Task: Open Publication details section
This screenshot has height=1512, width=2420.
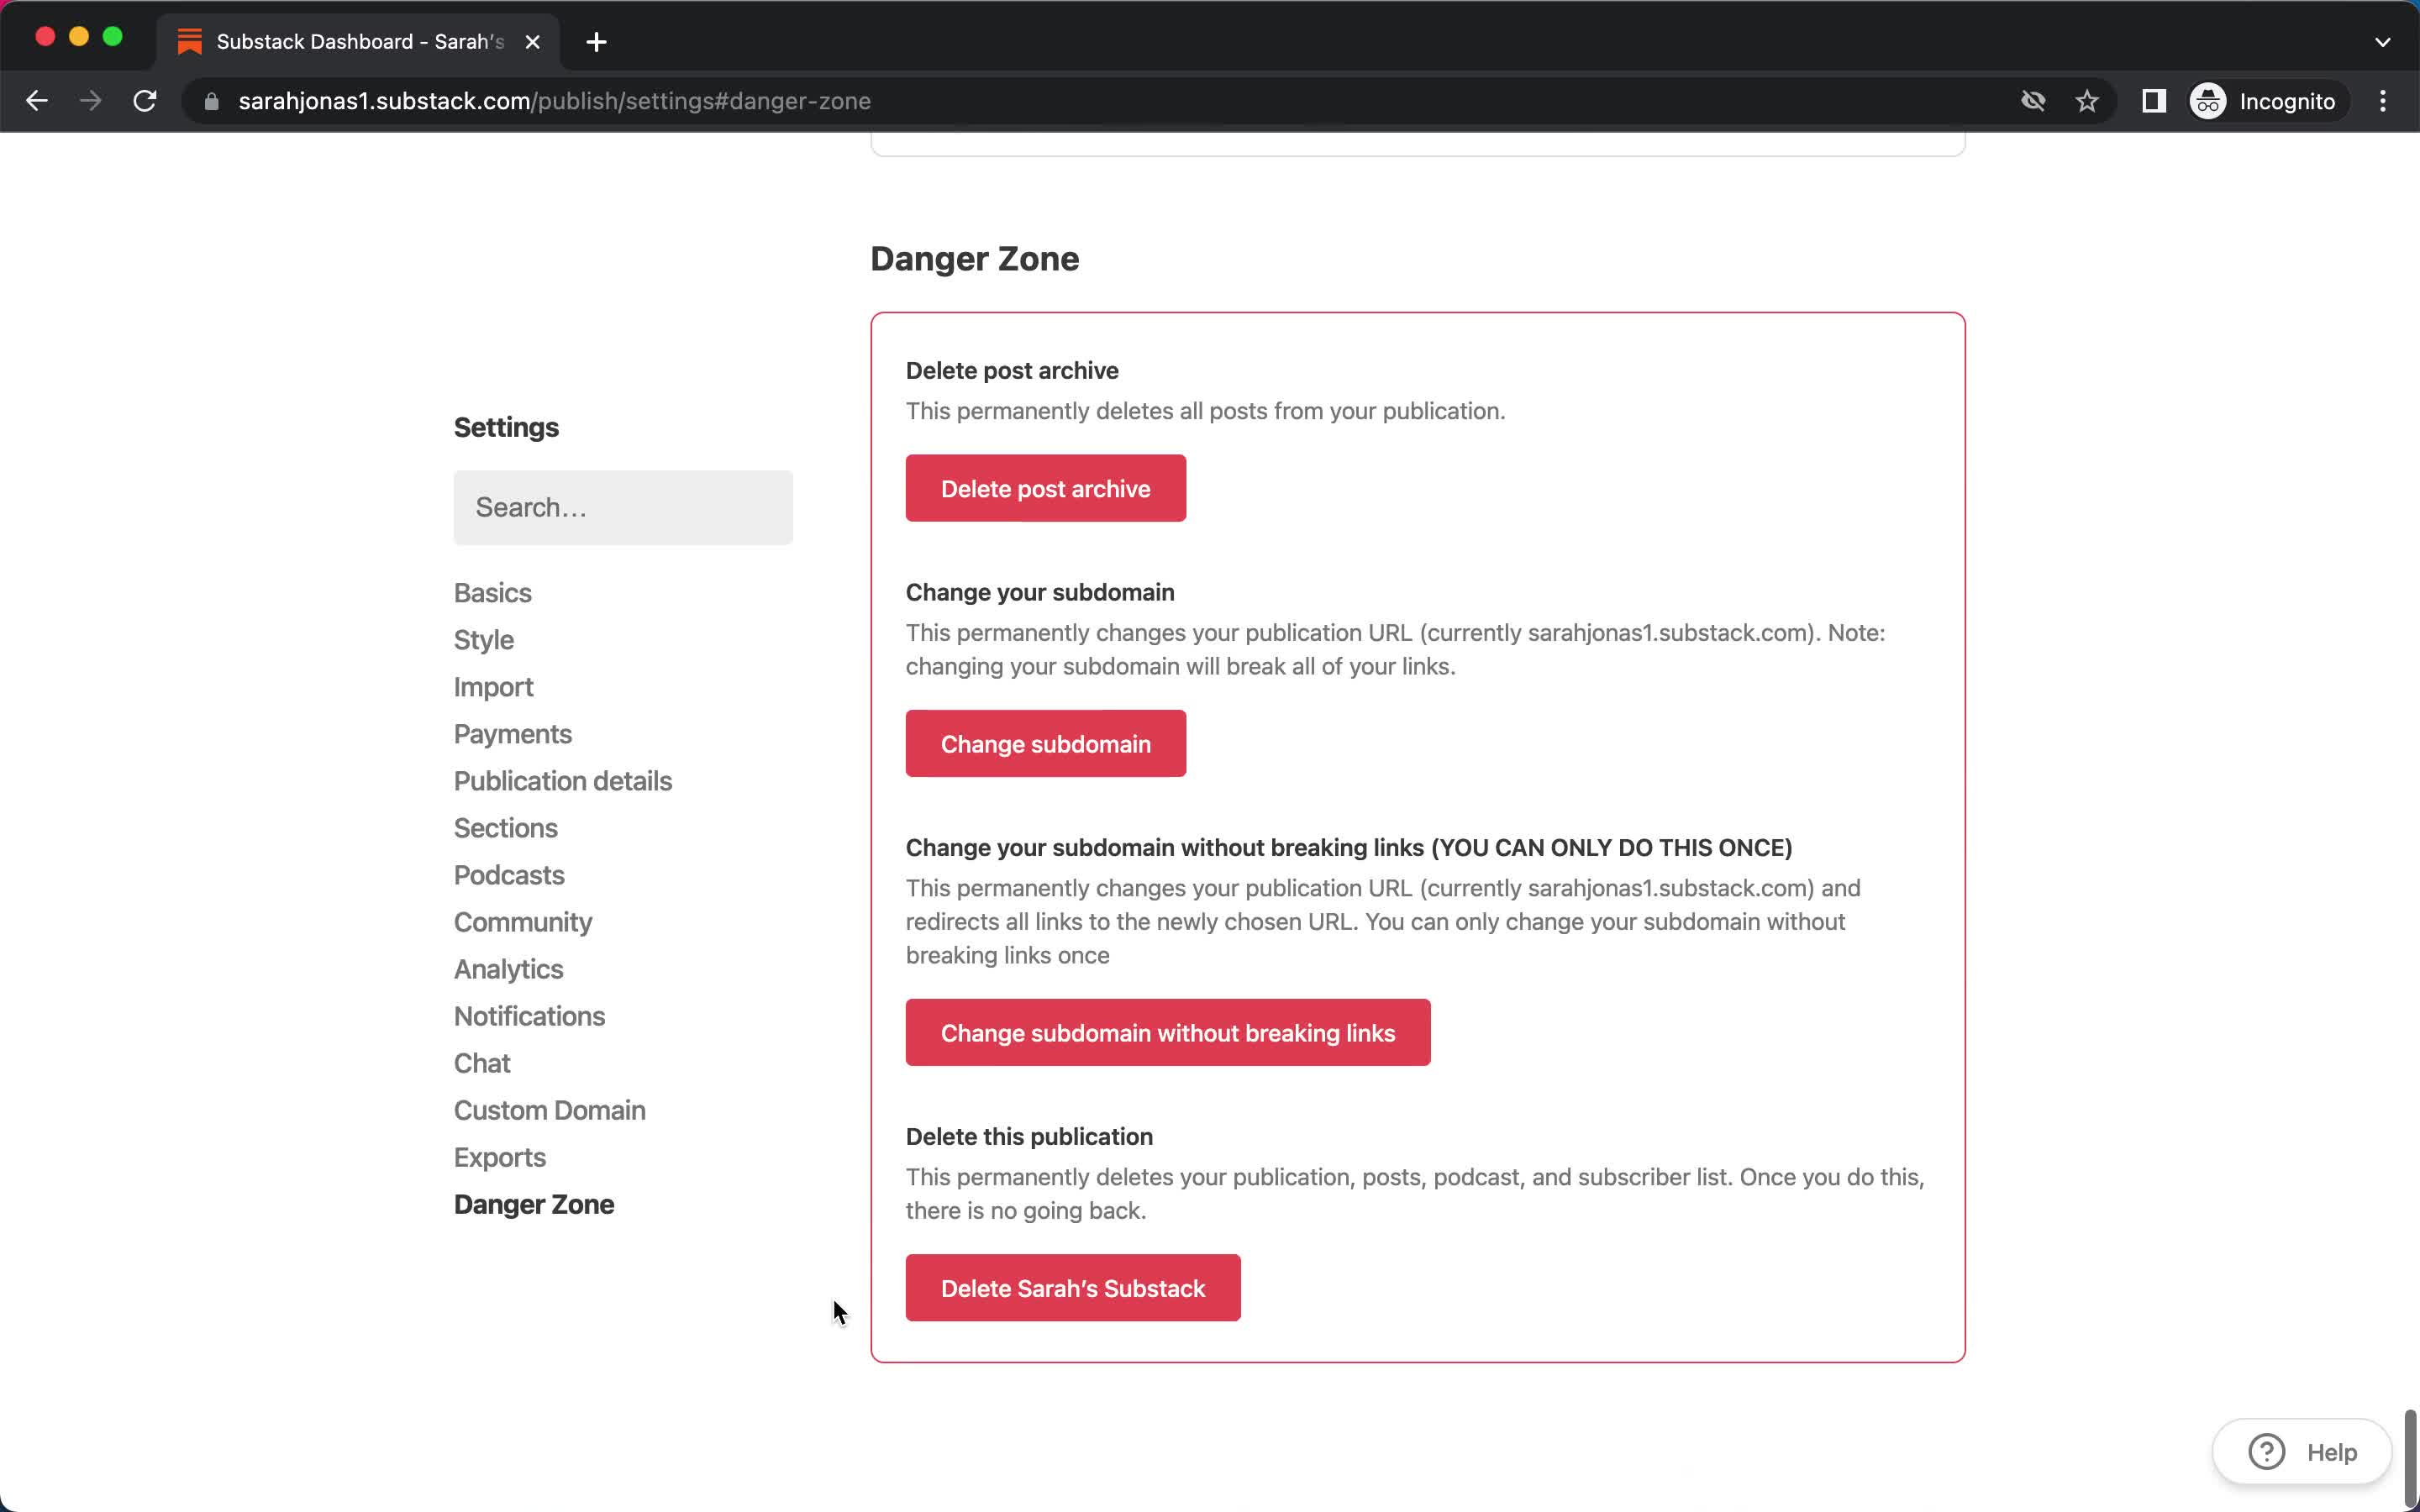Action: coord(563,781)
